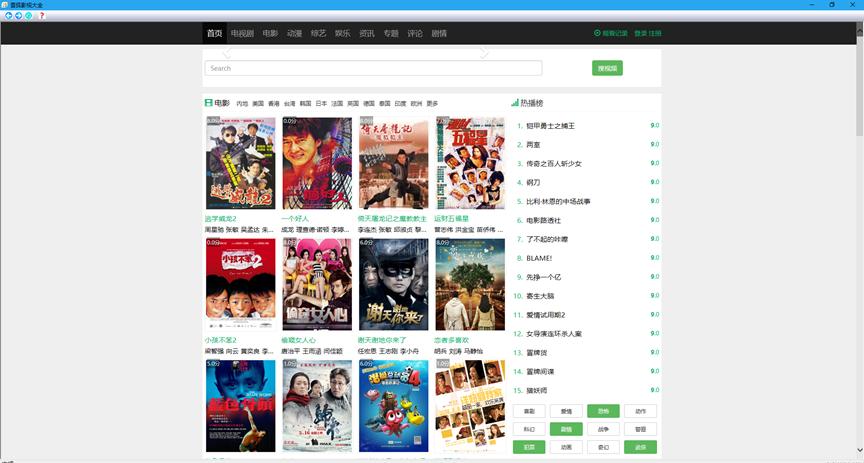Filter movies by 美国 region
The height and width of the screenshot is (463, 864).
(x=258, y=103)
